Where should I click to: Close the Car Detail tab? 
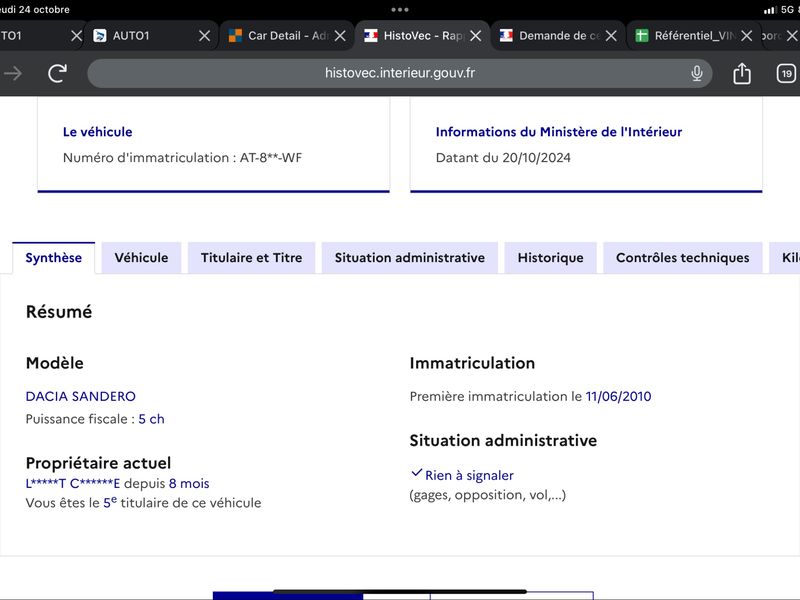point(340,36)
